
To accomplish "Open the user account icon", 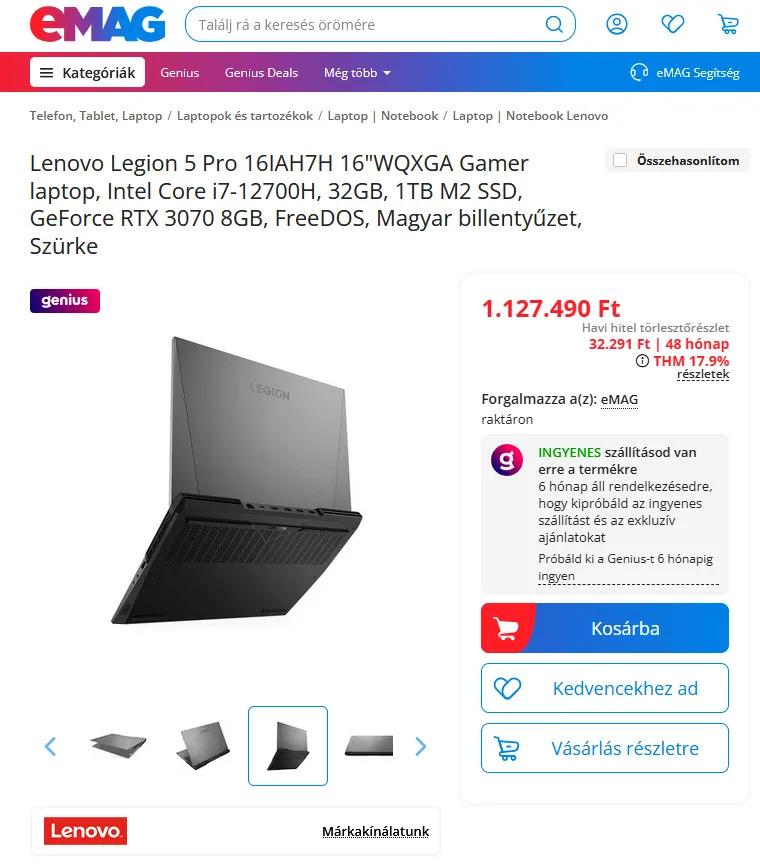I will coord(617,24).
